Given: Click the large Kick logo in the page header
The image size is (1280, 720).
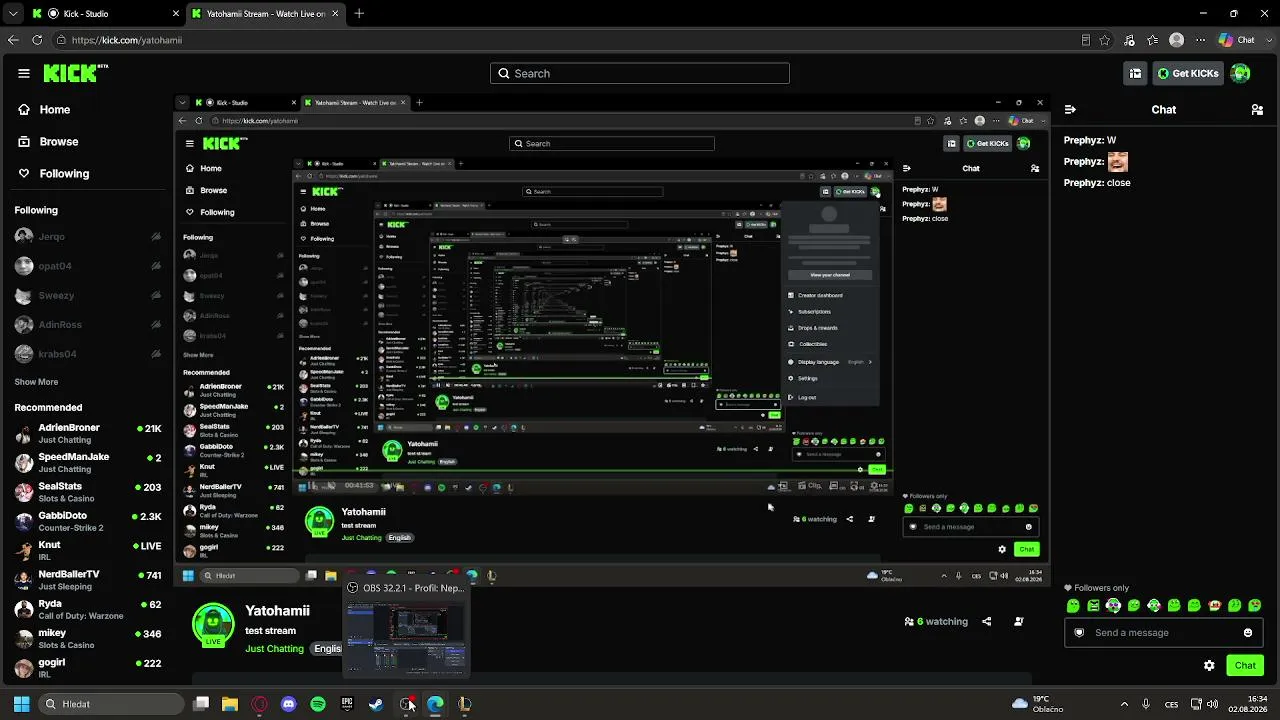Looking at the screenshot, I should [75, 73].
